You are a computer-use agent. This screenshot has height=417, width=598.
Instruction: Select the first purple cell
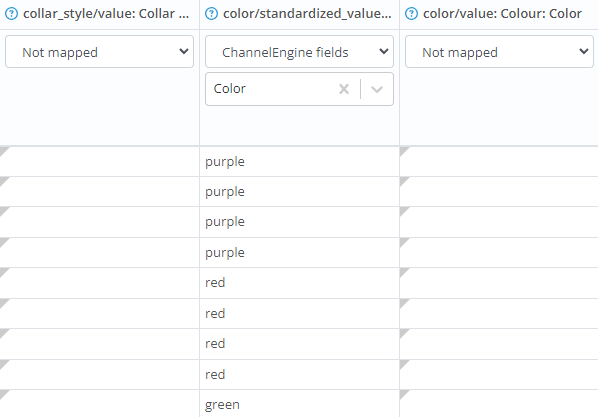pyautogui.click(x=299, y=161)
